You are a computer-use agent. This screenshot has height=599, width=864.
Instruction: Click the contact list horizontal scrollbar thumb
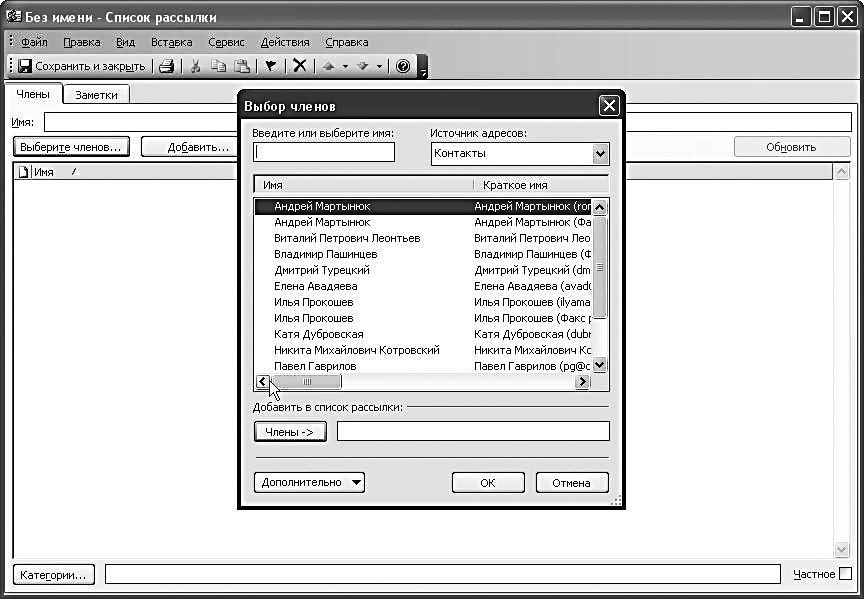pos(307,382)
